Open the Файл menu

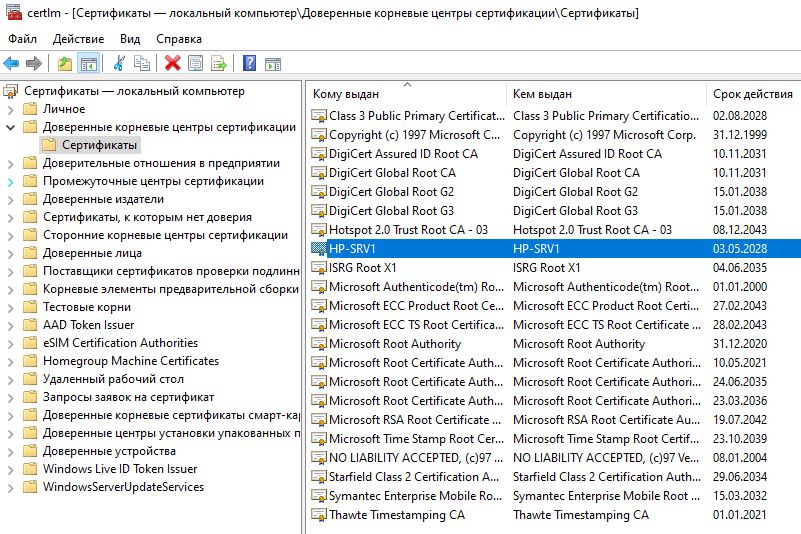click(x=22, y=39)
